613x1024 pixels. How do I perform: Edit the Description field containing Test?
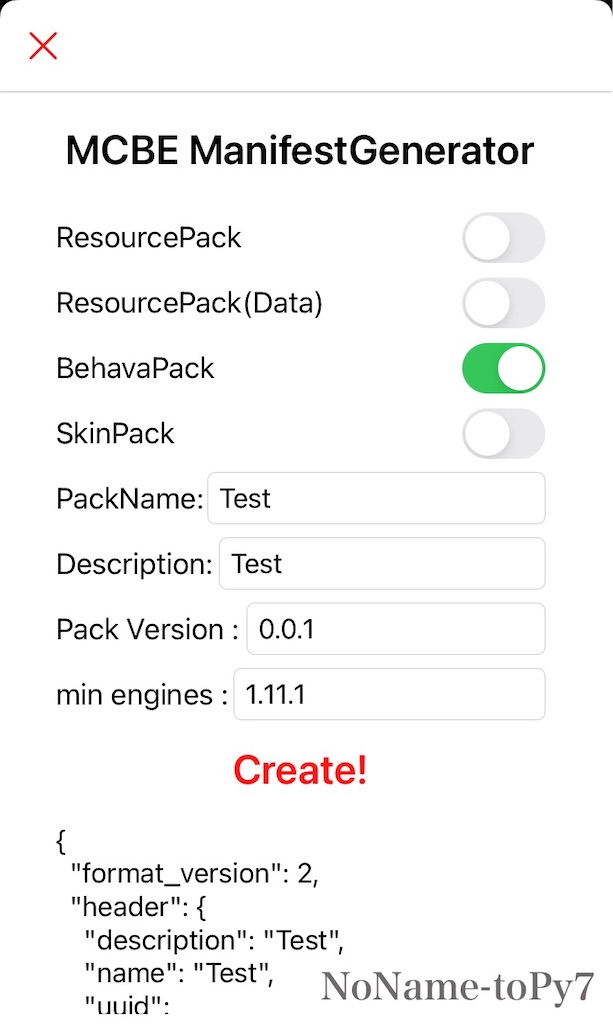tap(382, 564)
